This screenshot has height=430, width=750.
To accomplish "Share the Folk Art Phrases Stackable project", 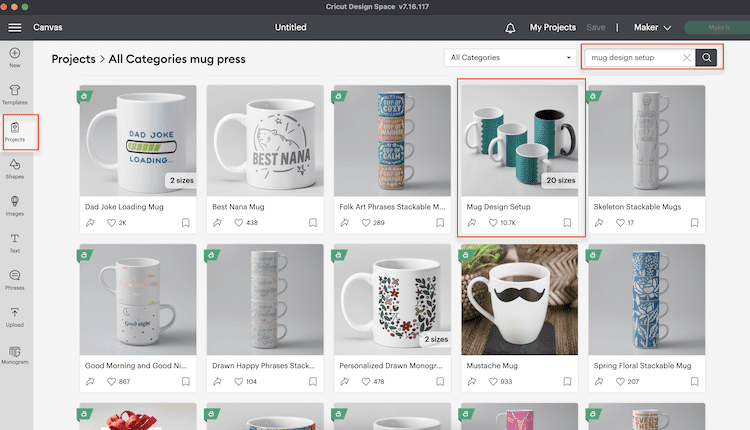I will point(344,222).
